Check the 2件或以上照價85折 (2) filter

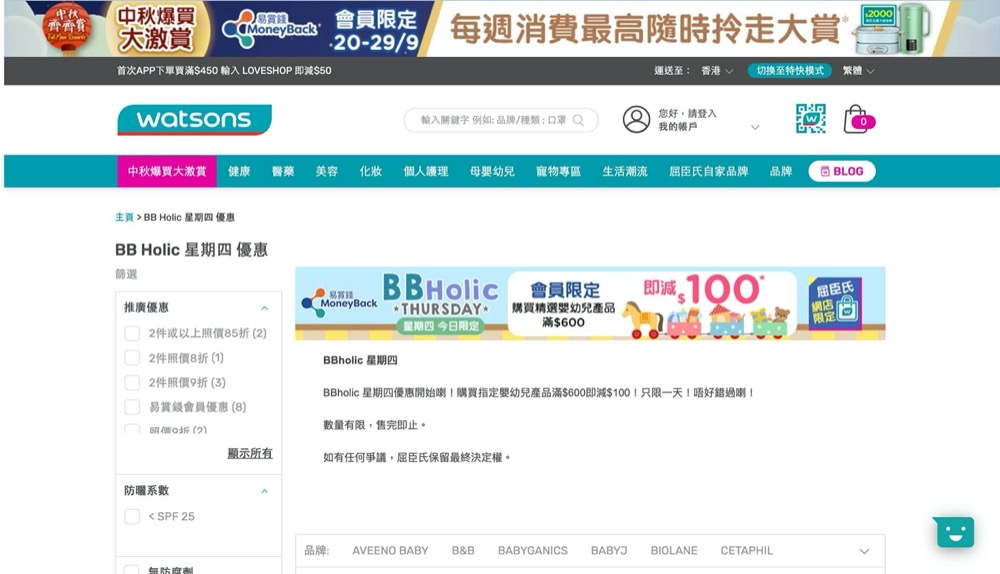coord(132,333)
